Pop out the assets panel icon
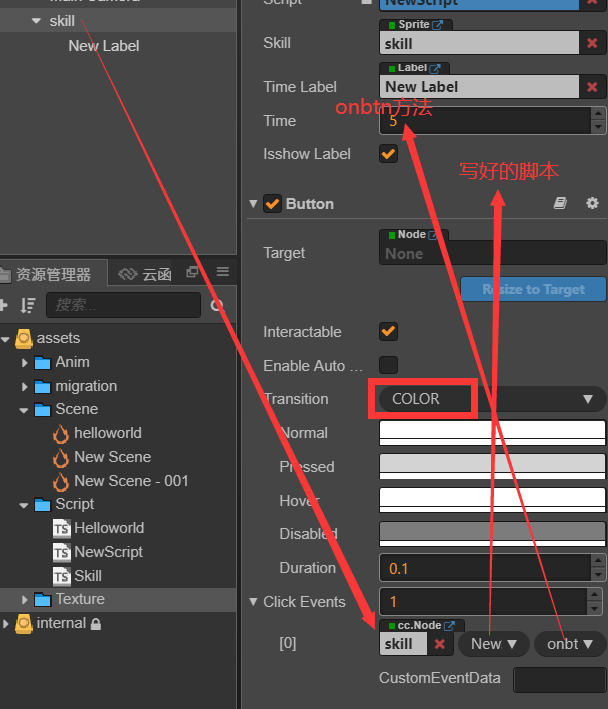This screenshot has width=608, height=709. [x=192, y=272]
